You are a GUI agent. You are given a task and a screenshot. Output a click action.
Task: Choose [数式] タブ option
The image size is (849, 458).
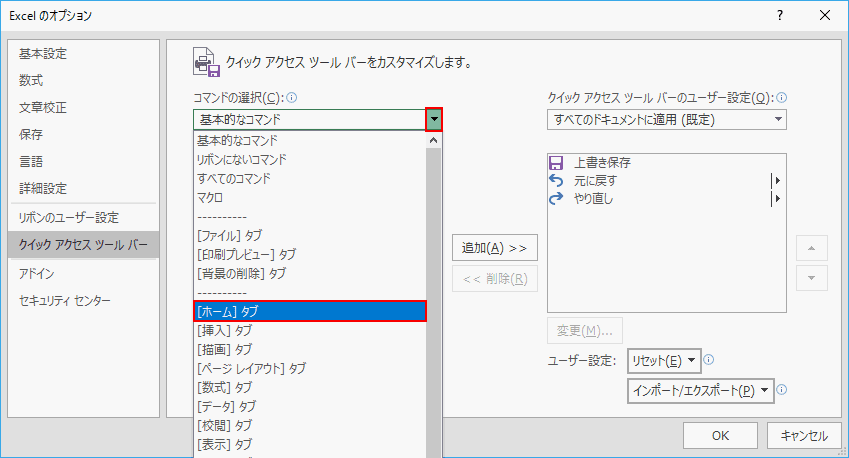point(310,387)
